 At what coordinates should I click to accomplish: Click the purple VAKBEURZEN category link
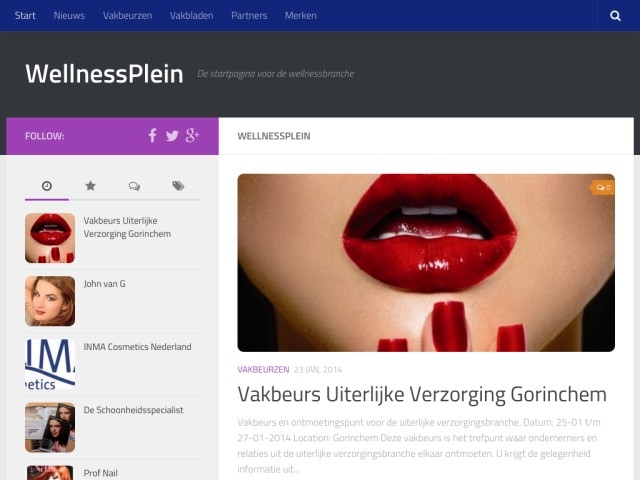(x=263, y=369)
